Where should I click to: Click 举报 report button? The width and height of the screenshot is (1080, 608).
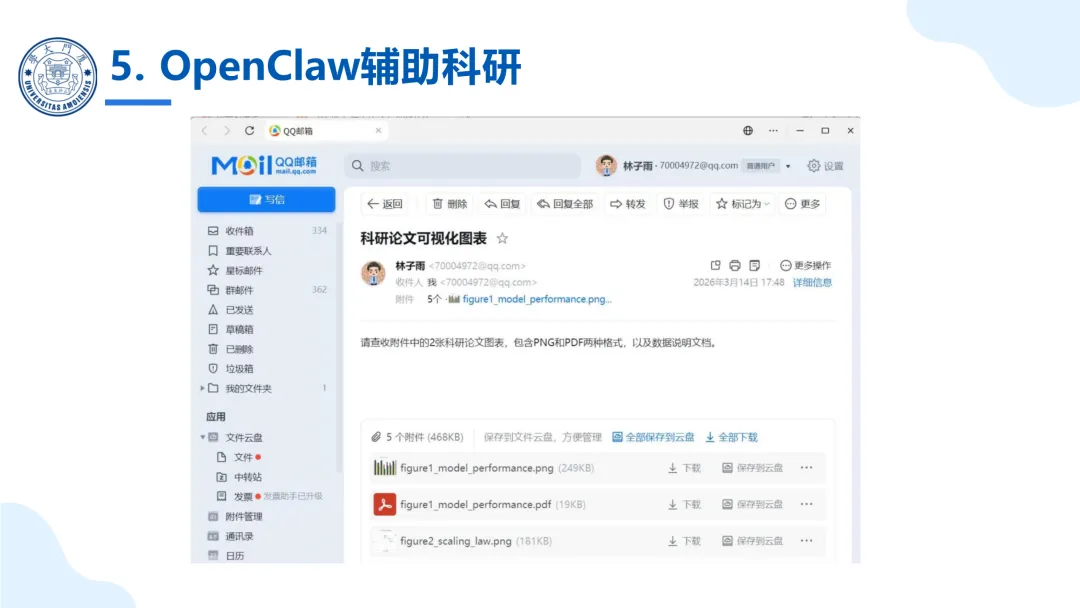click(x=681, y=204)
